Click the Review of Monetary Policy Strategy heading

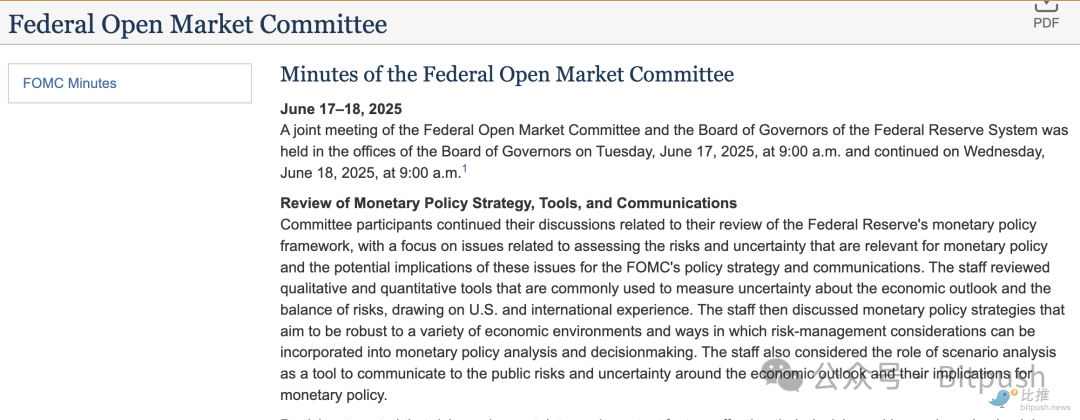[x=508, y=203]
